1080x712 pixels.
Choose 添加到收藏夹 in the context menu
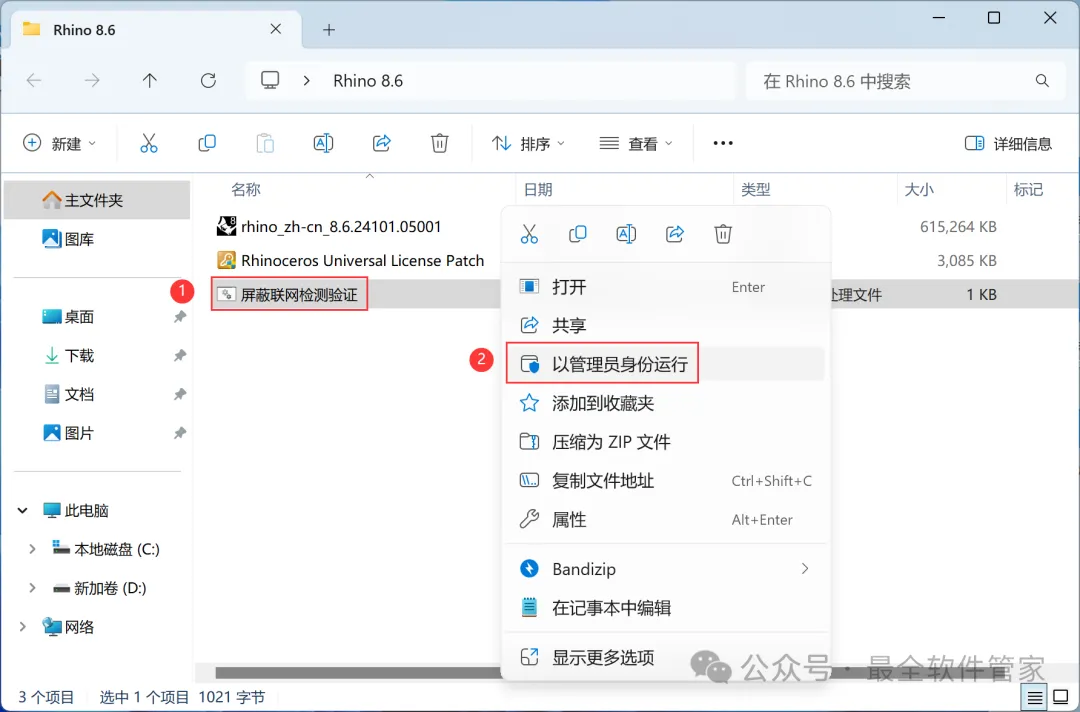pyautogui.click(x=665, y=403)
